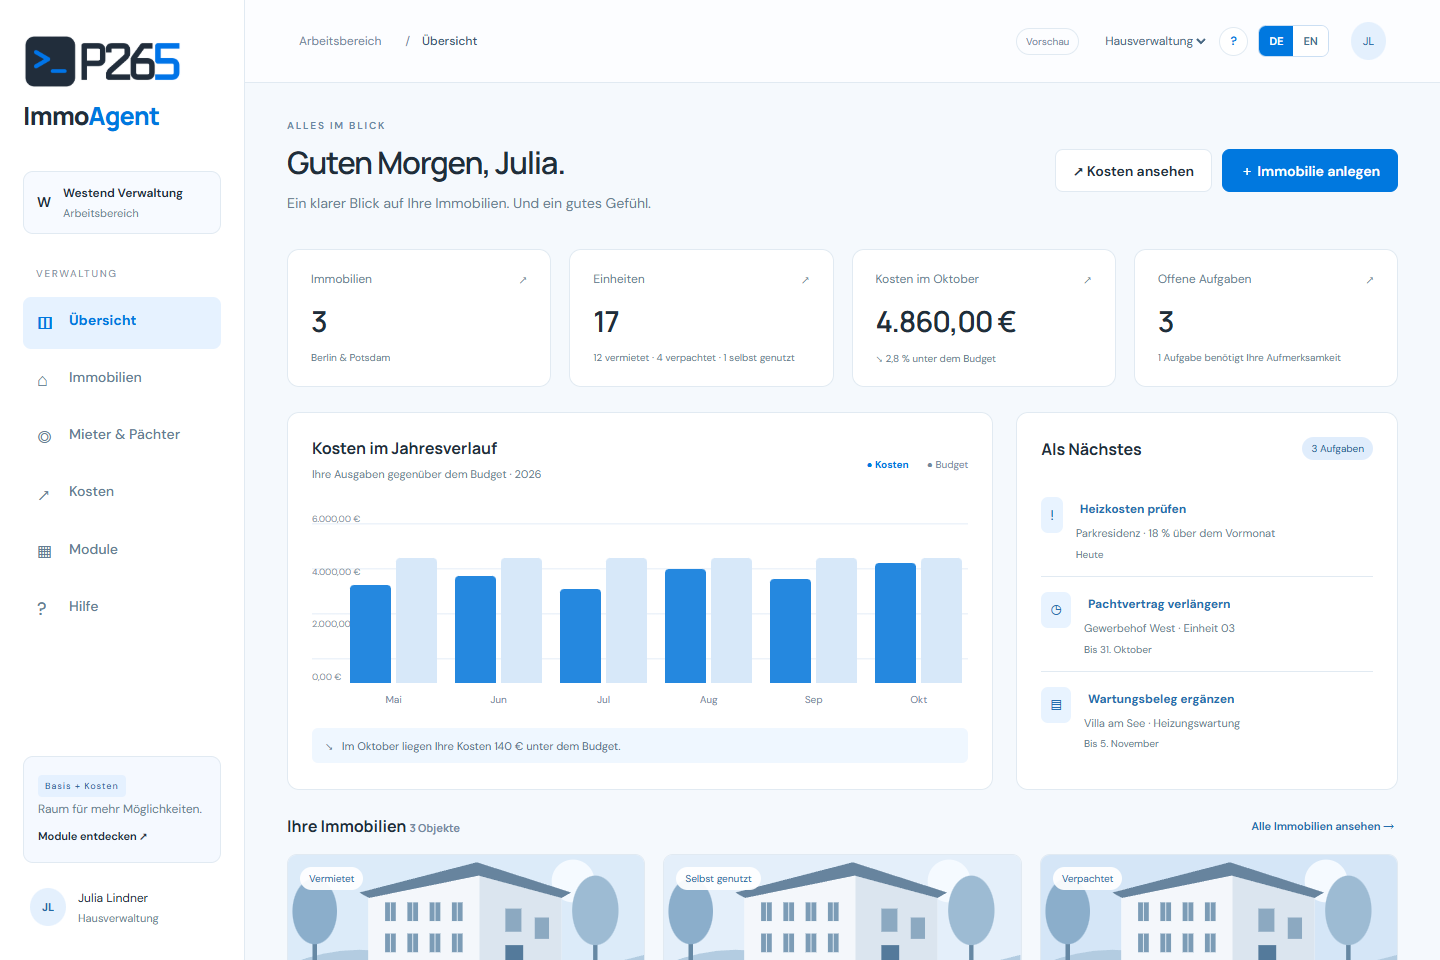Toggle the Budget legend series

point(948,465)
